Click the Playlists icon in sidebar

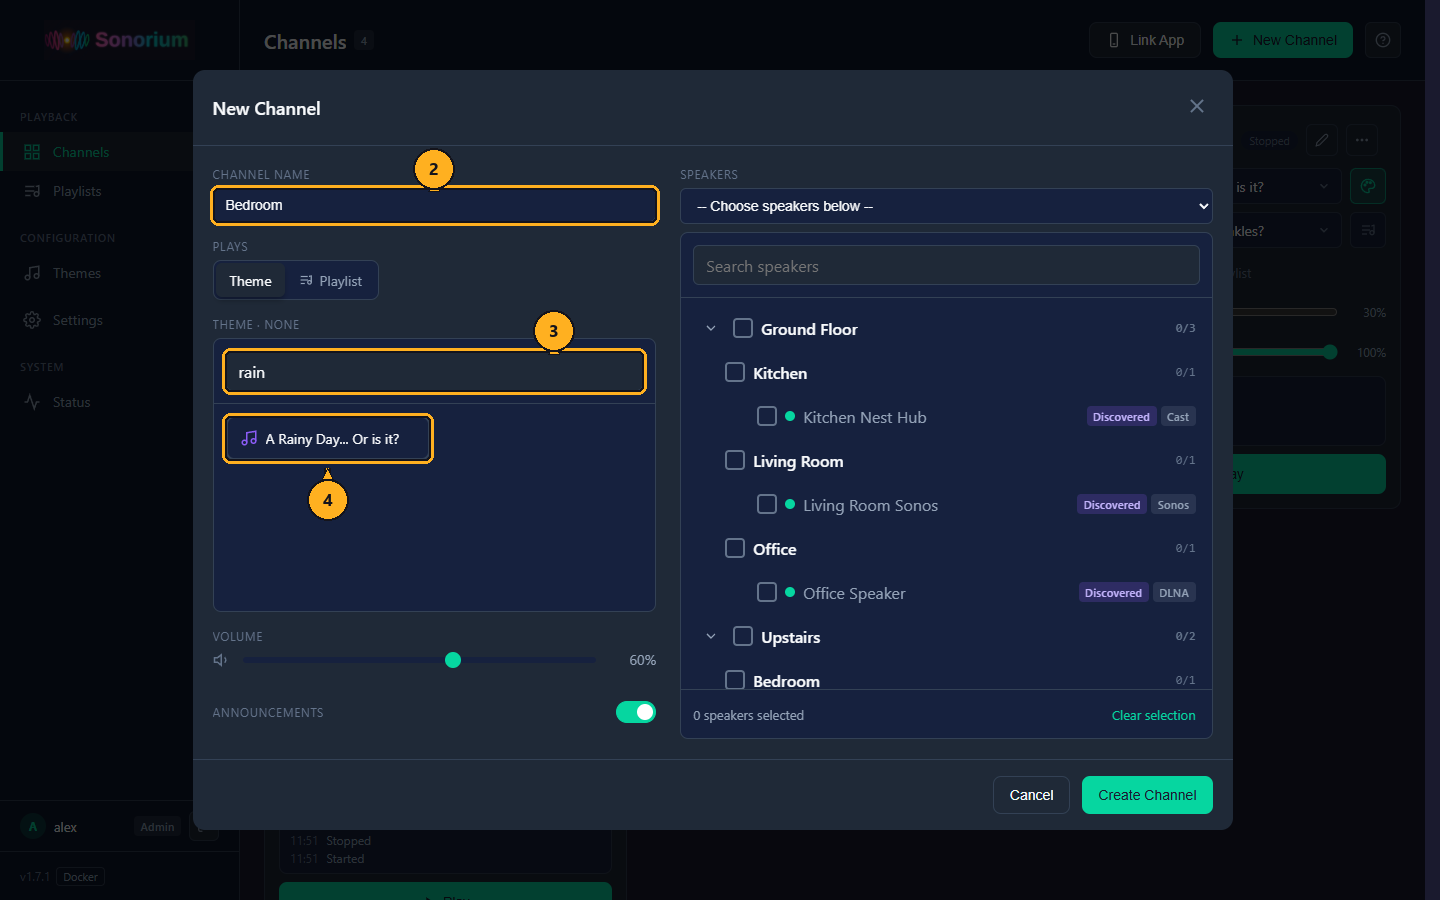tap(32, 191)
